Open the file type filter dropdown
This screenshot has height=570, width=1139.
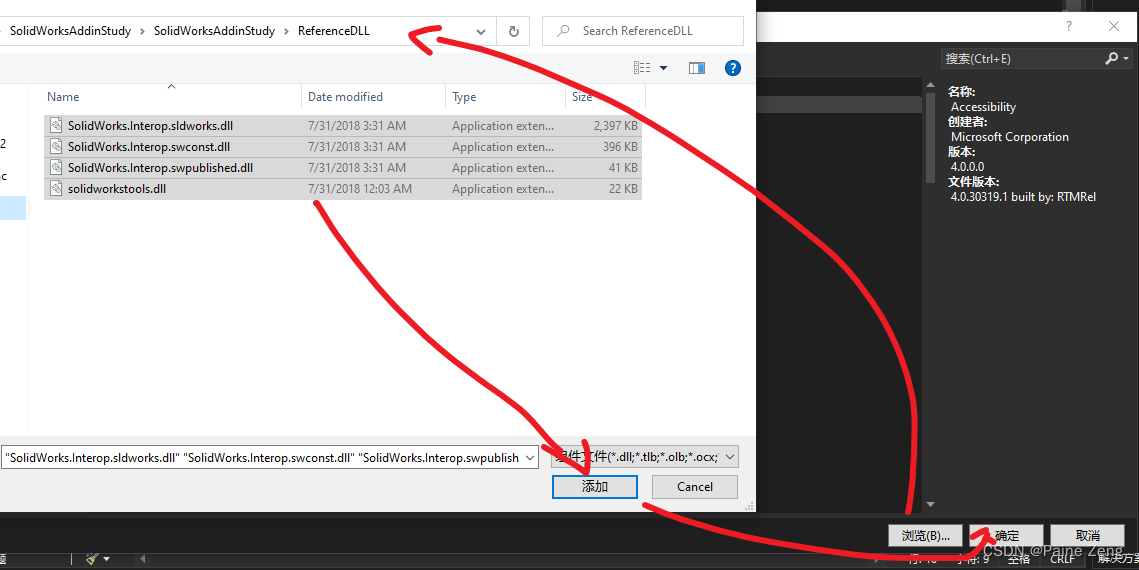644,457
